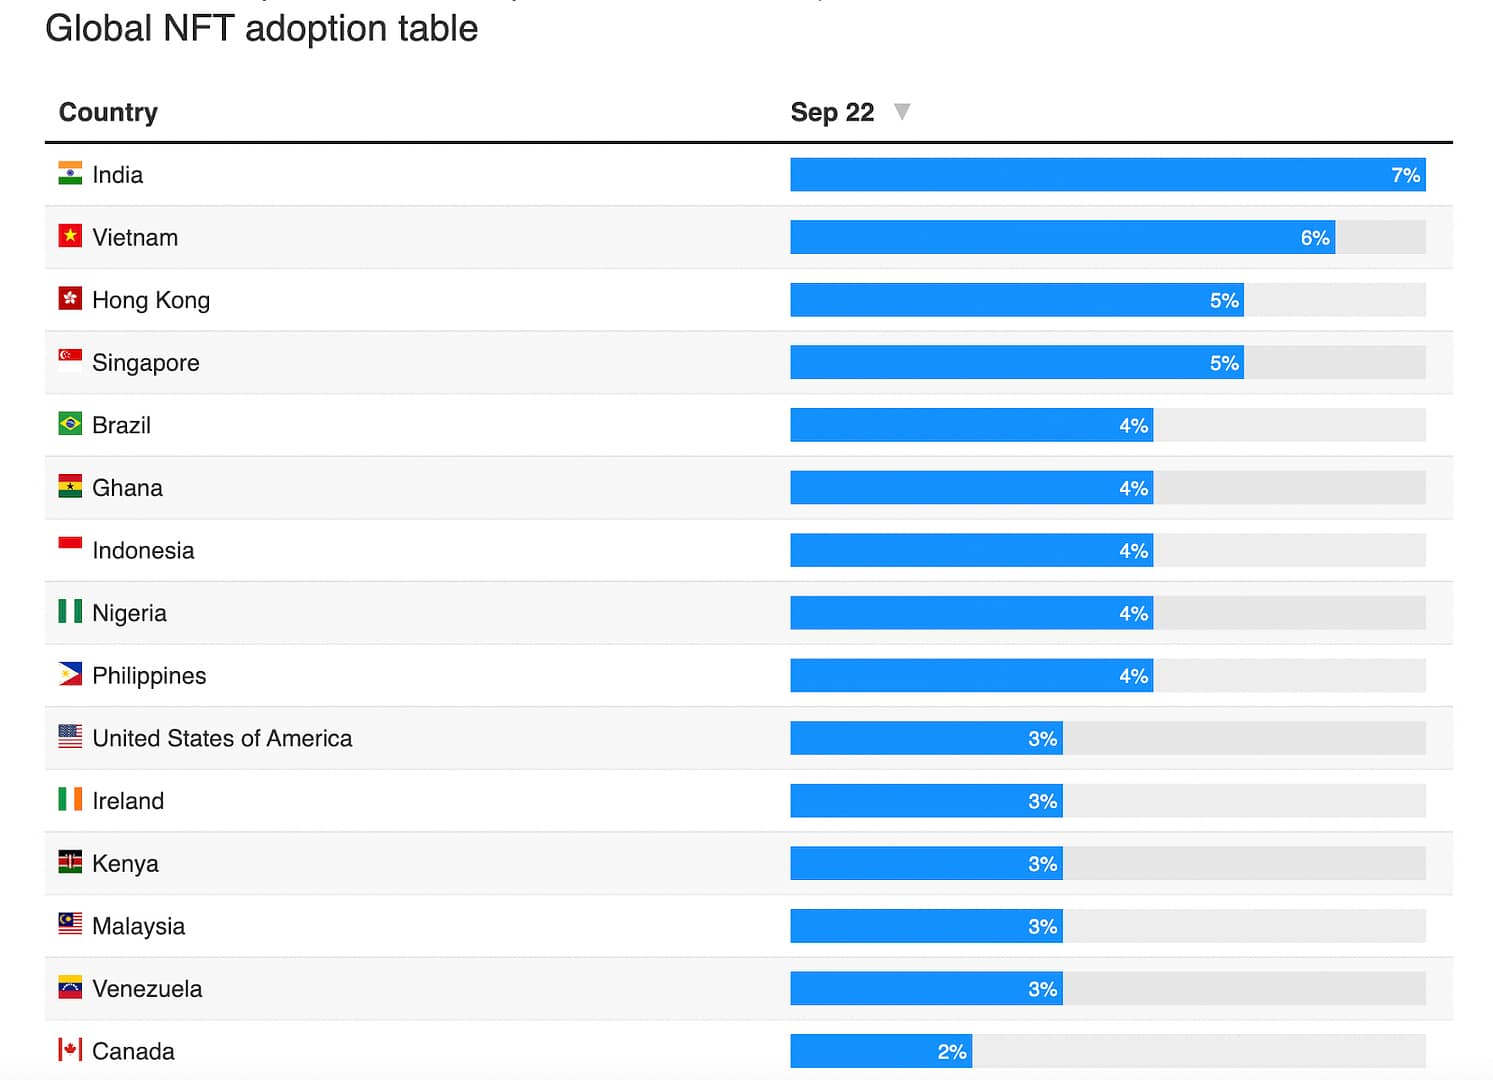Click the Ireland country label
Image resolution: width=1493 pixels, height=1080 pixels.
point(128,801)
